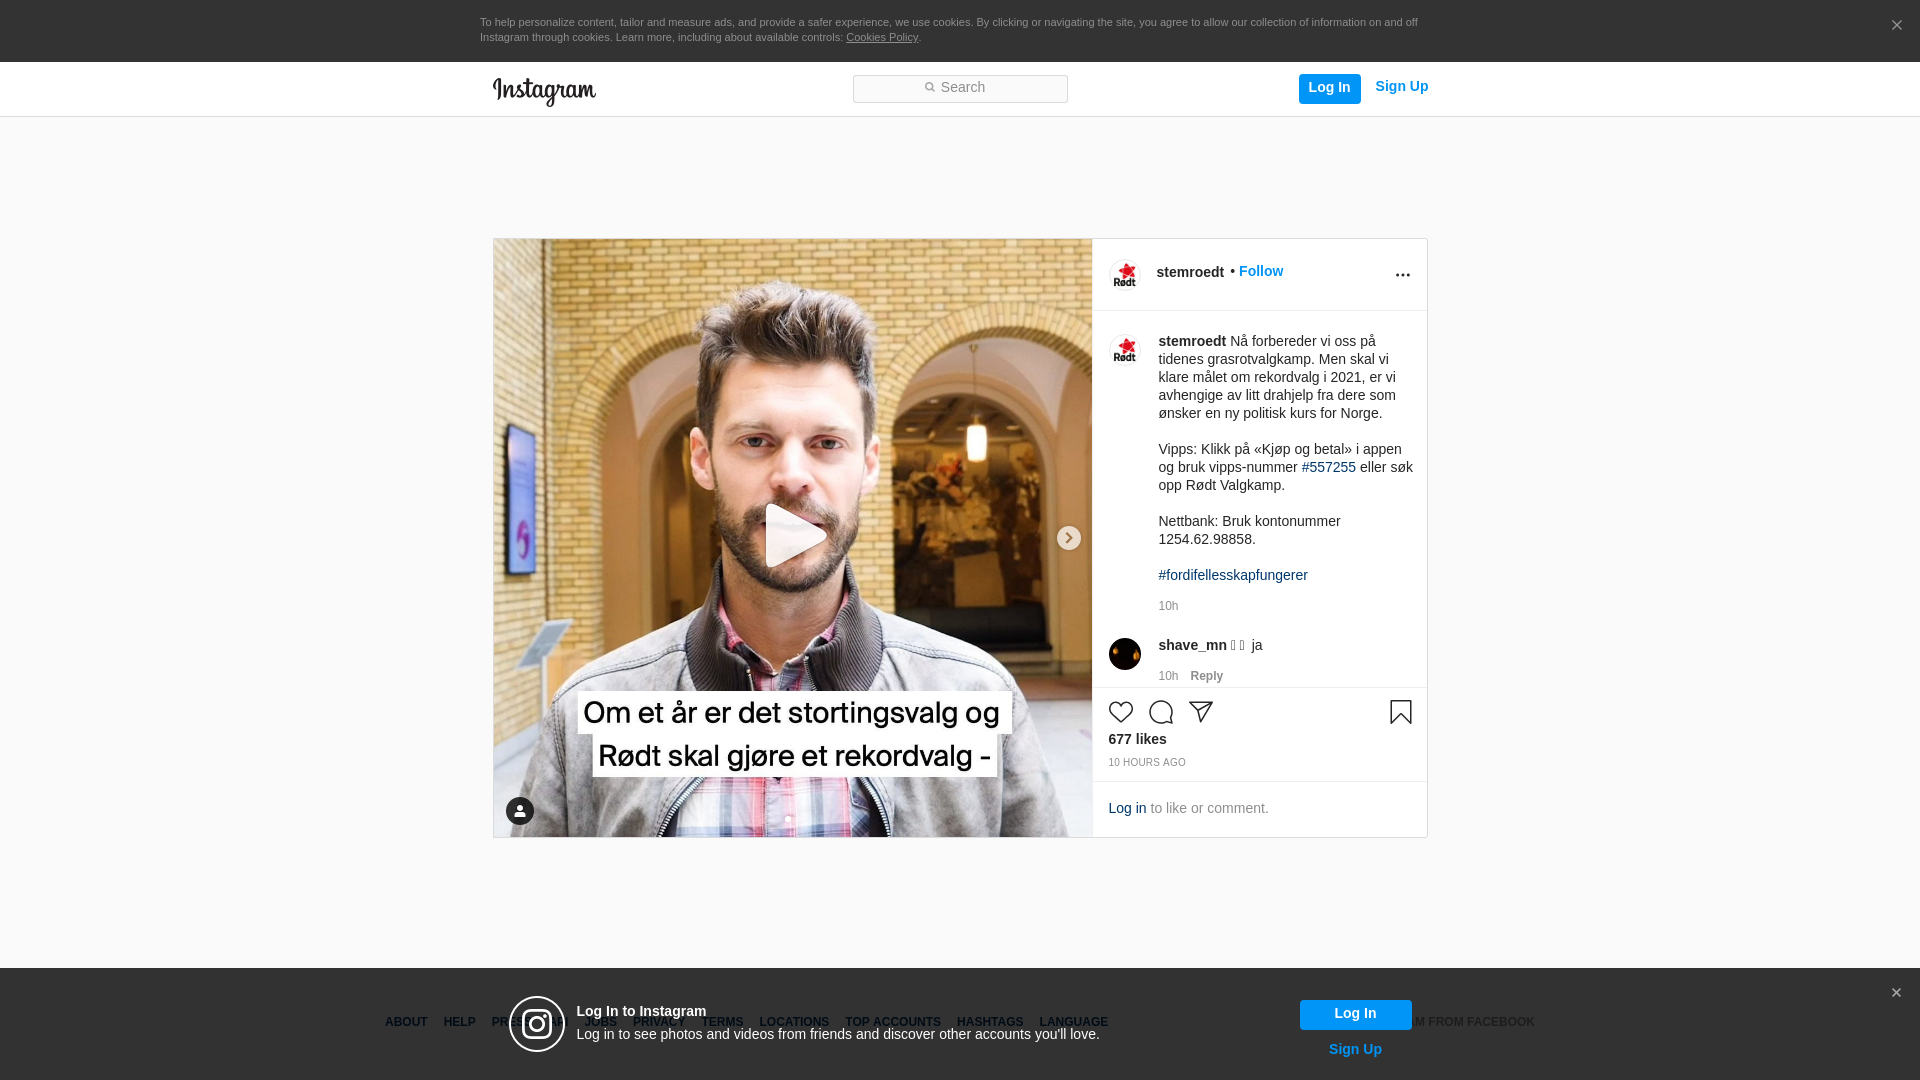Open more options three-dot menu
Screen dimensions: 1920x1080
click(x=1403, y=275)
